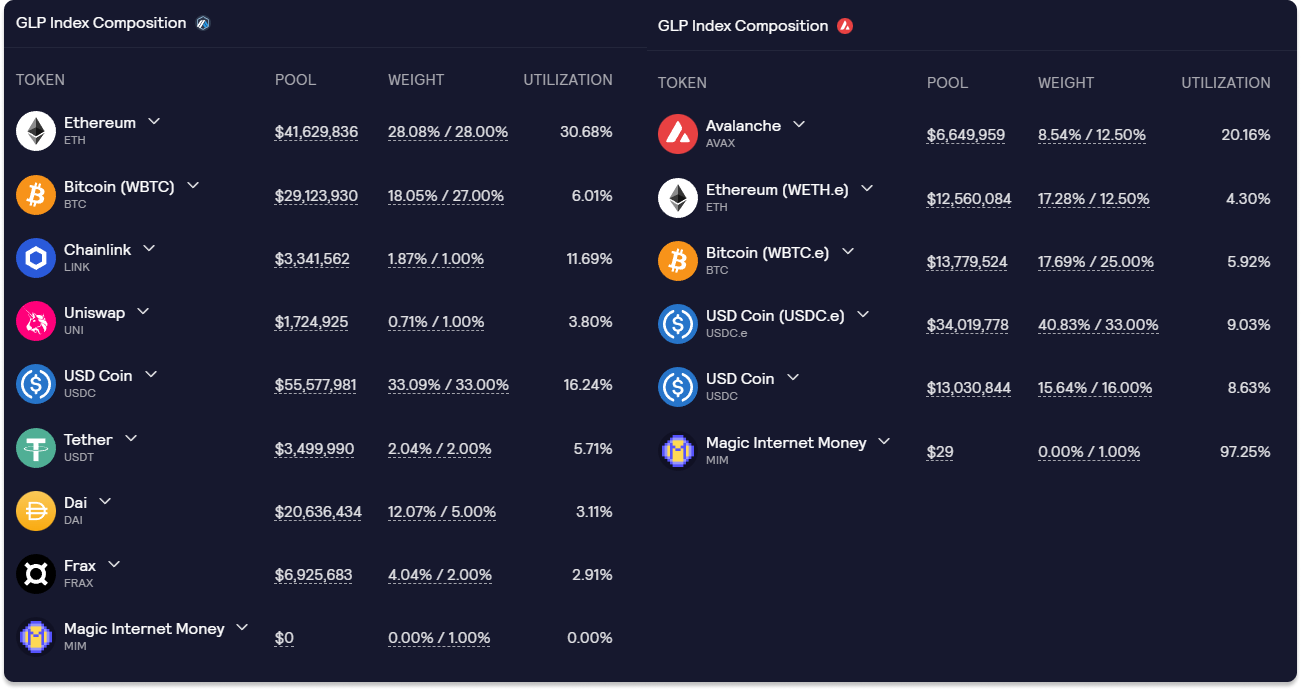The width and height of the screenshot is (1301, 690).
Task: Click the Chainlink weight 1.87% / 1.00%
Action: pos(436,259)
